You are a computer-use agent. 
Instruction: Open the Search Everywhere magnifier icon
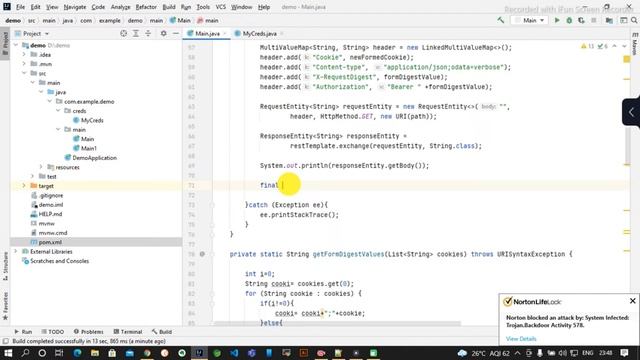tap(634, 20)
